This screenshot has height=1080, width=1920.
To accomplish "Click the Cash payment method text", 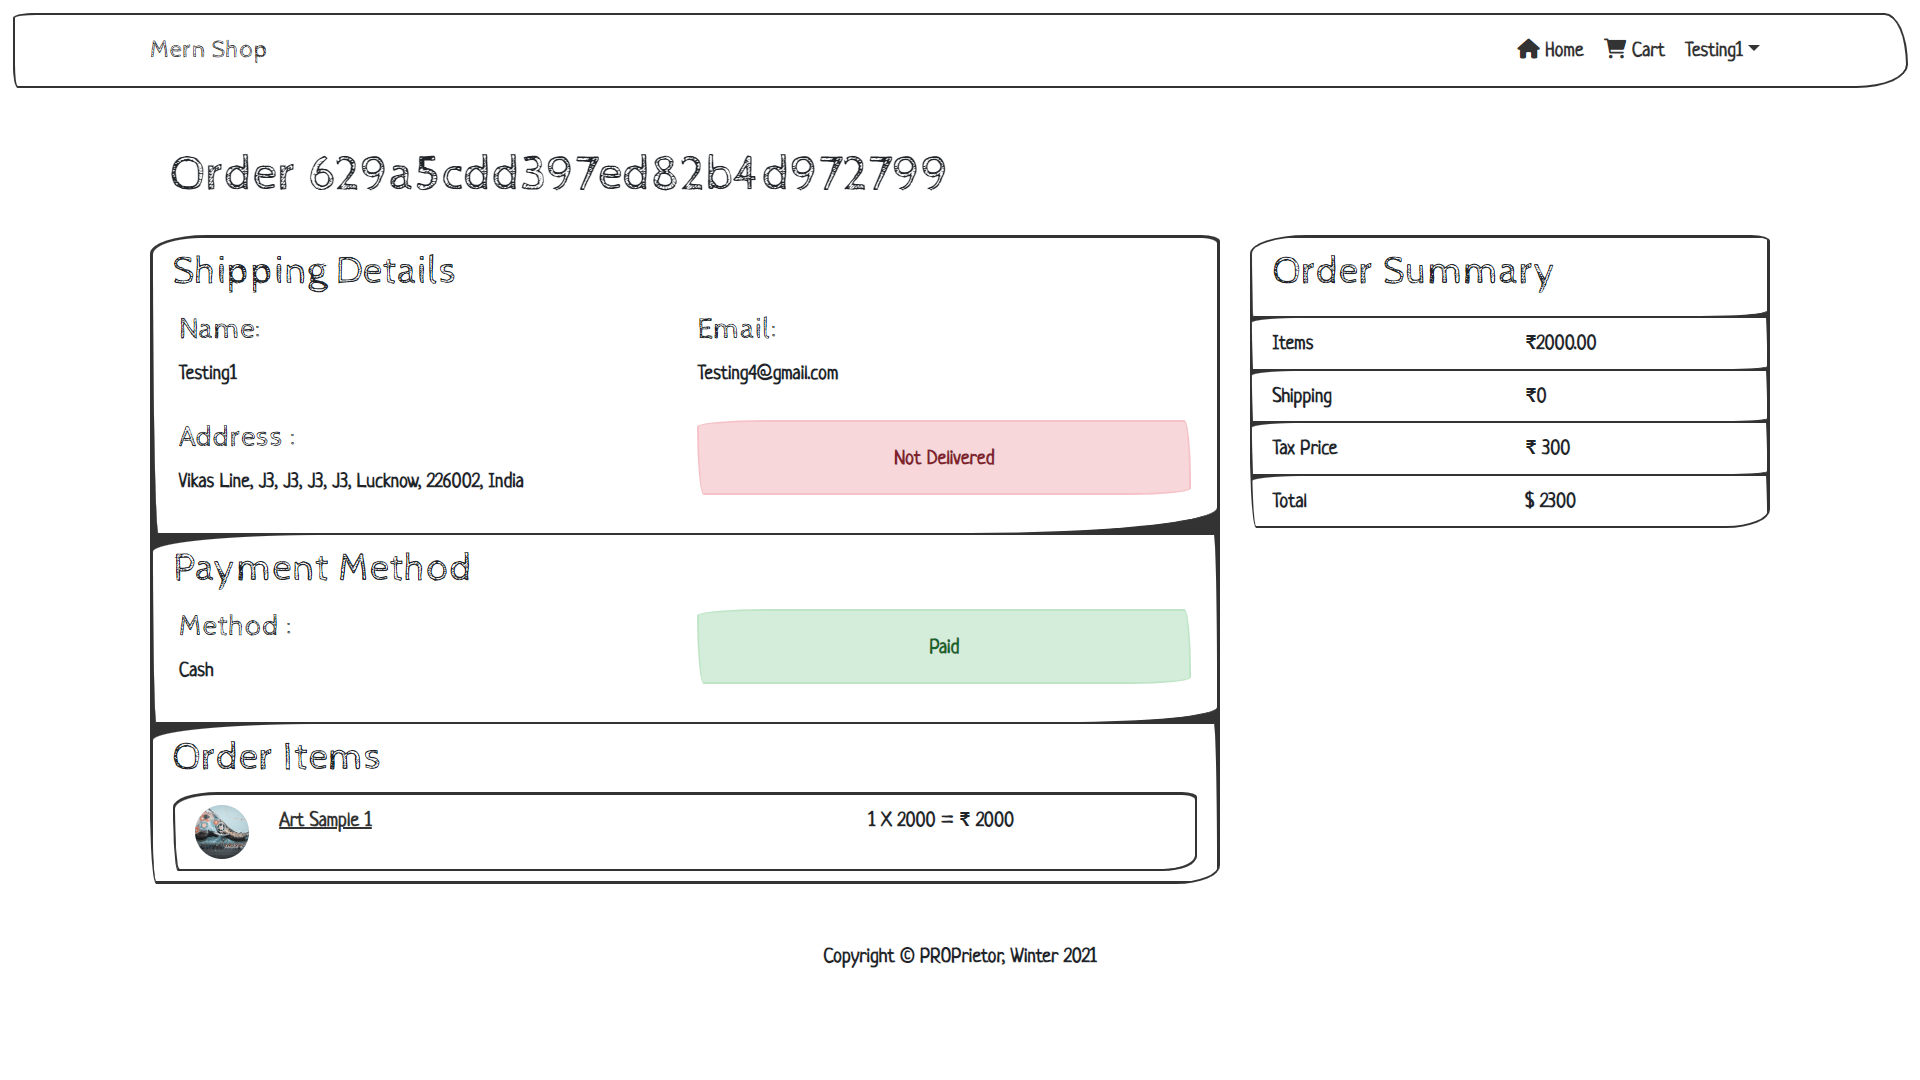I will click(x=196, y=670).
